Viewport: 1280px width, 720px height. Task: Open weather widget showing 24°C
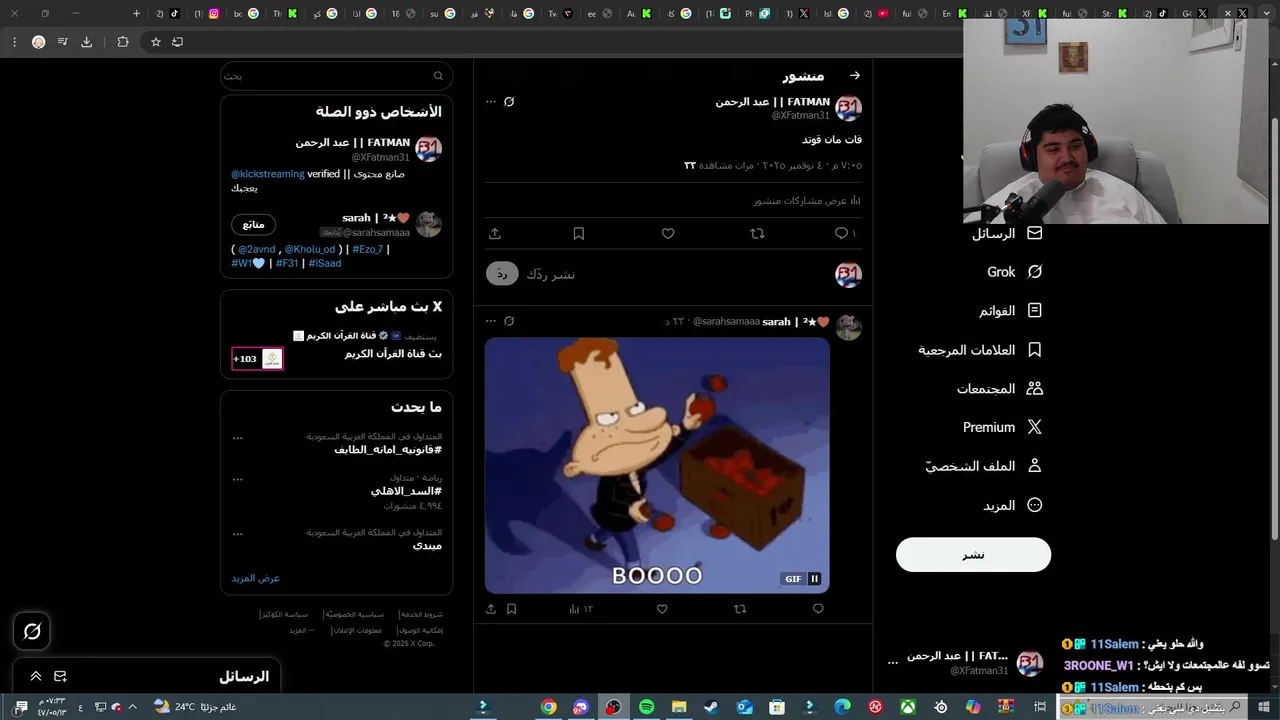[x=197, y=707]
